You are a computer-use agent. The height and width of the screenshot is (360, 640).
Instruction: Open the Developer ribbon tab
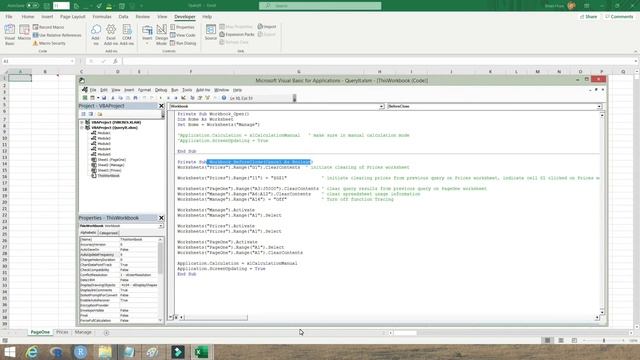[x=184, y=17]
